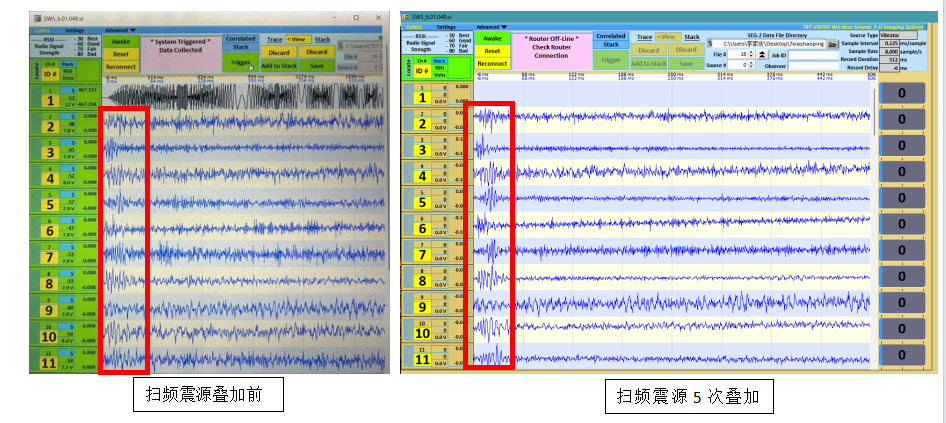Expand the Advanced dropdown in left window
The image size is (946, 423).
pos(119,30)
